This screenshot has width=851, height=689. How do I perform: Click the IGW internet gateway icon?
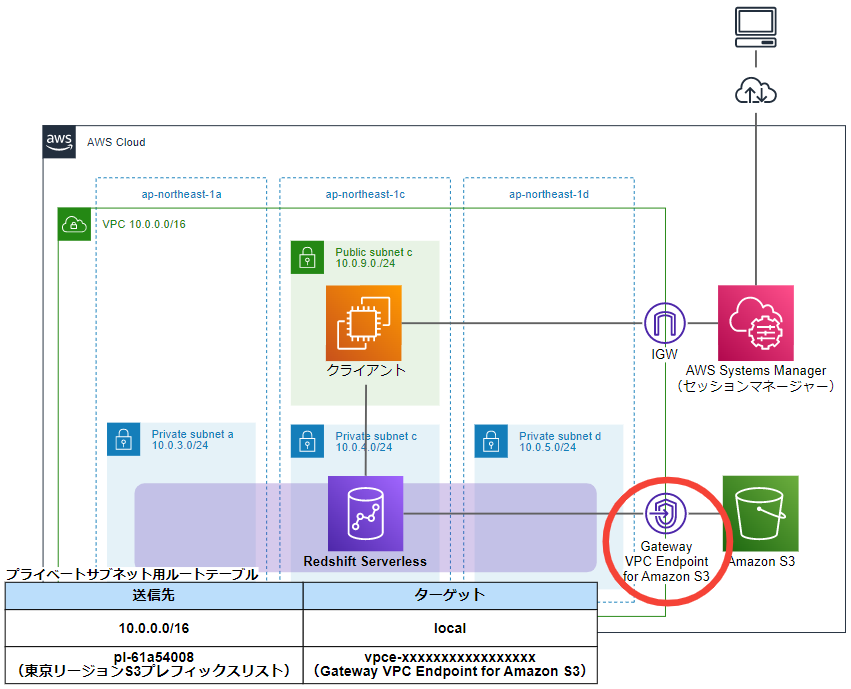click(x=665, y=323)
